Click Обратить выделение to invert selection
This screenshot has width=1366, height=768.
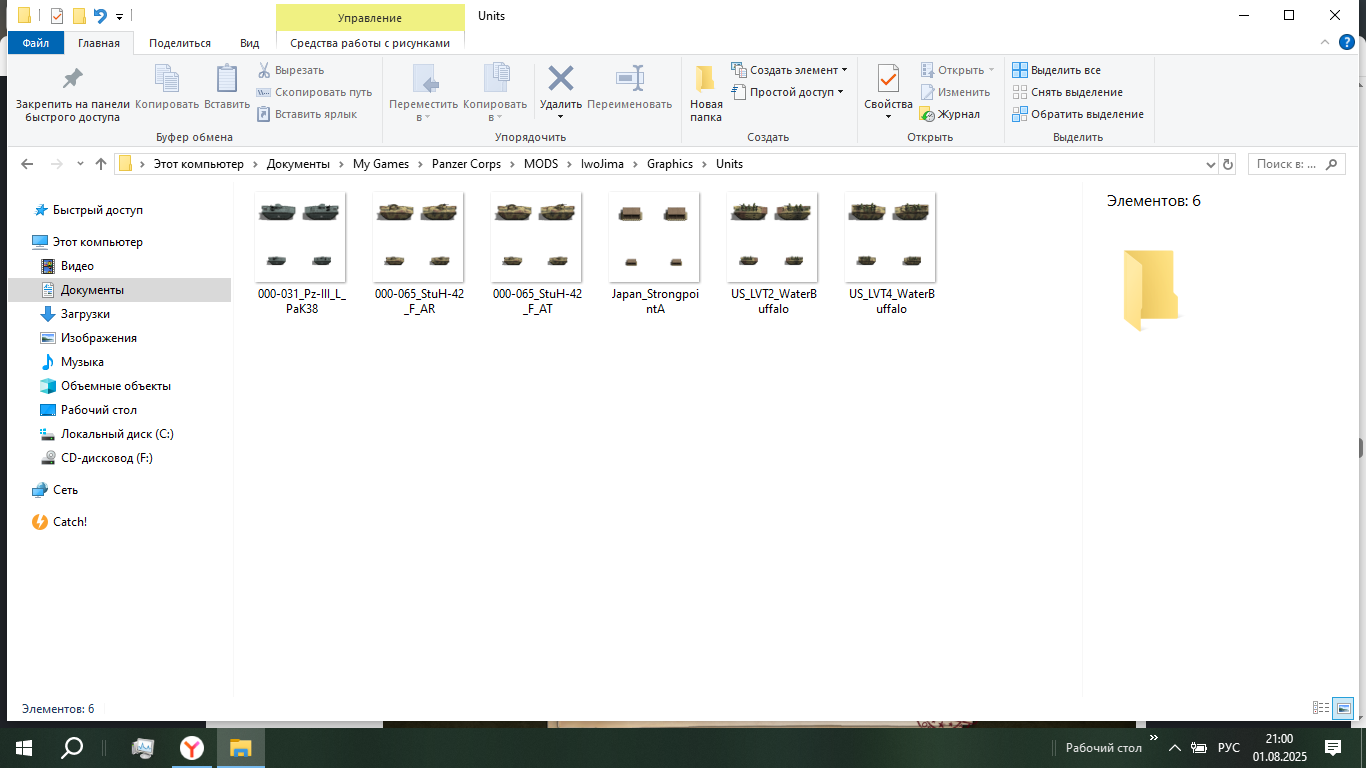pyautogui.click(x=1078, y=114)
